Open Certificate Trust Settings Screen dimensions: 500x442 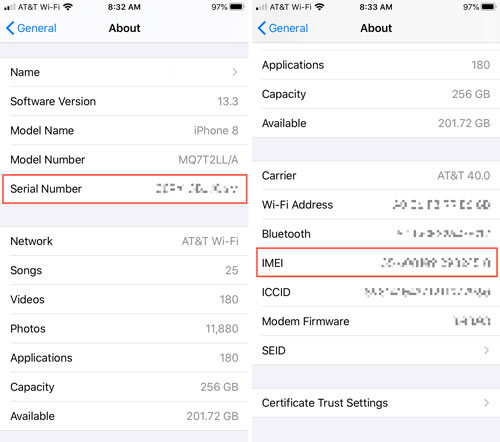click(376, 403)
